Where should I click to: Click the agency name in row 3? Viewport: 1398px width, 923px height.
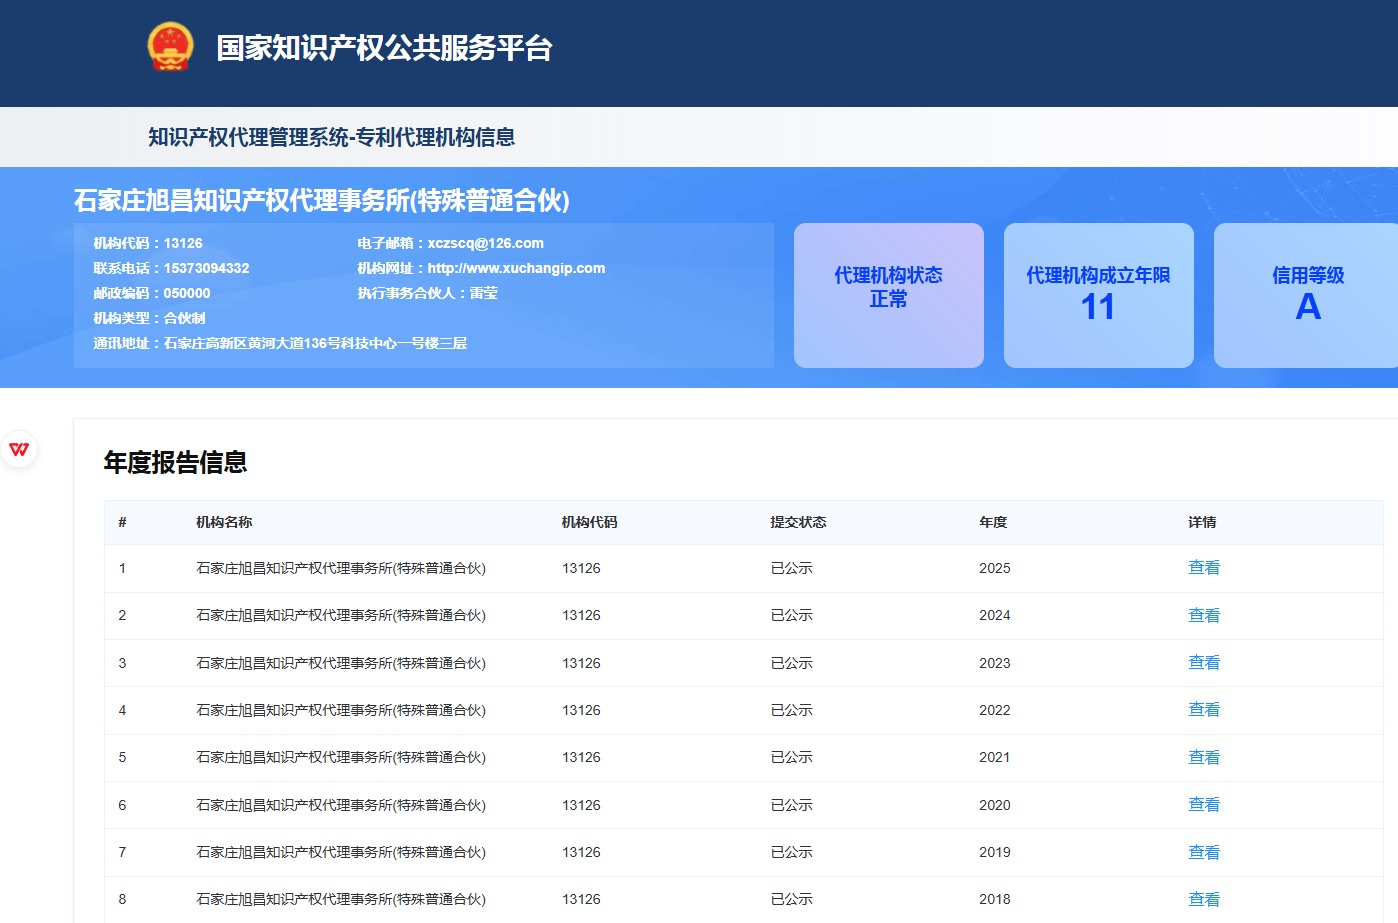pyautogui.click(x=341, y=663)
